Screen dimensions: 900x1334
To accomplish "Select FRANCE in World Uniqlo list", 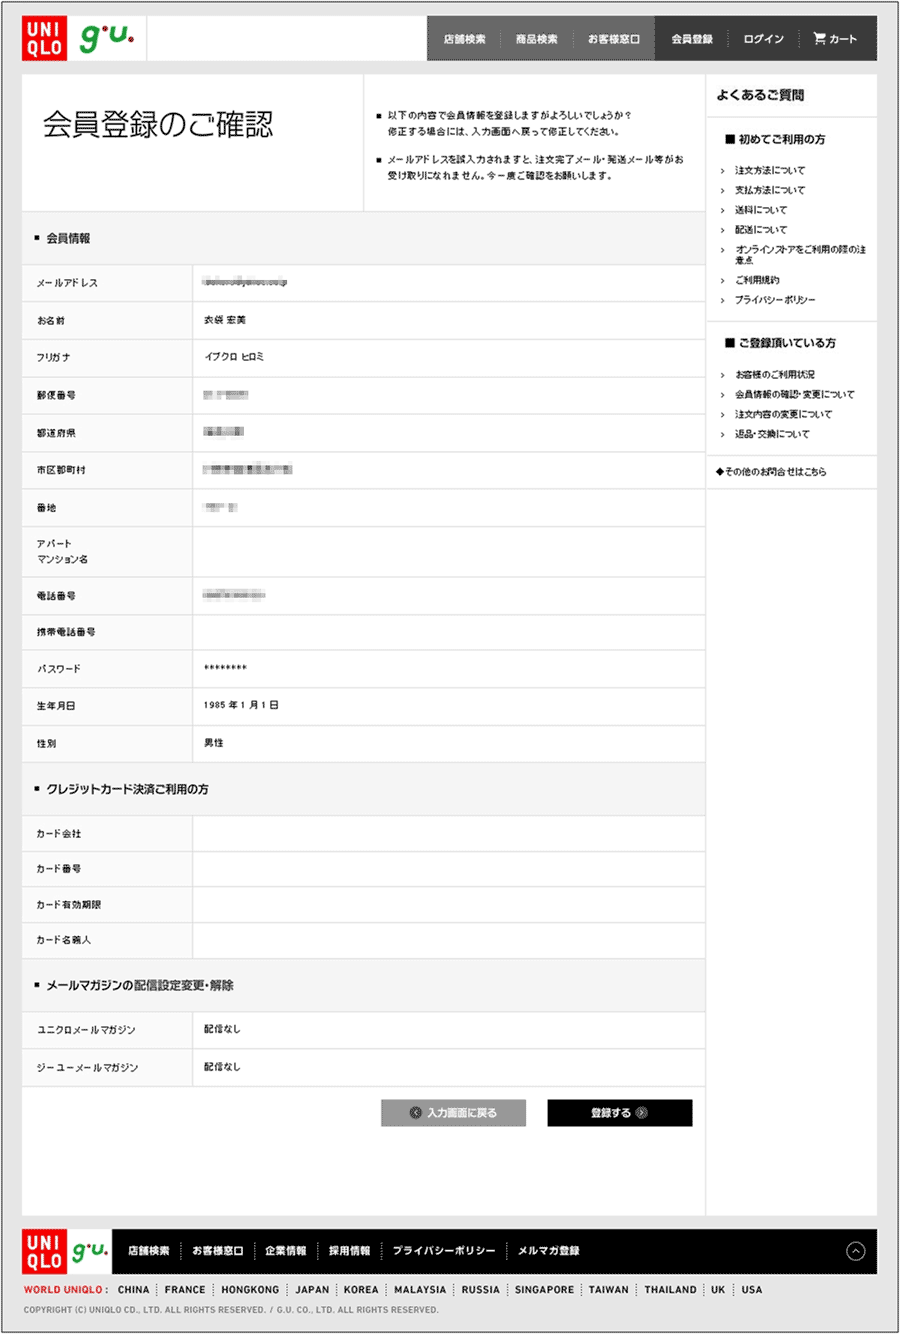I will [x=185, y=1290].
